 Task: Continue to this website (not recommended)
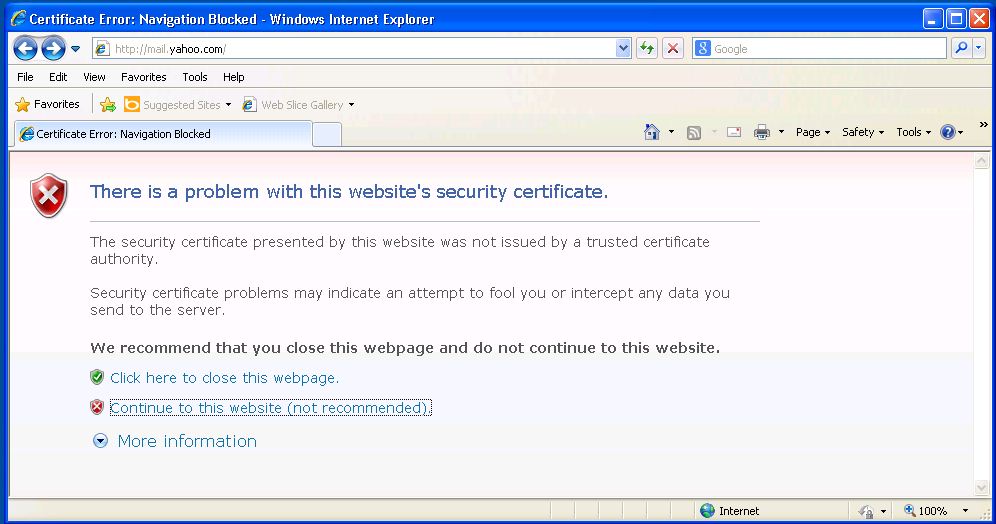[x=270, y=408]
